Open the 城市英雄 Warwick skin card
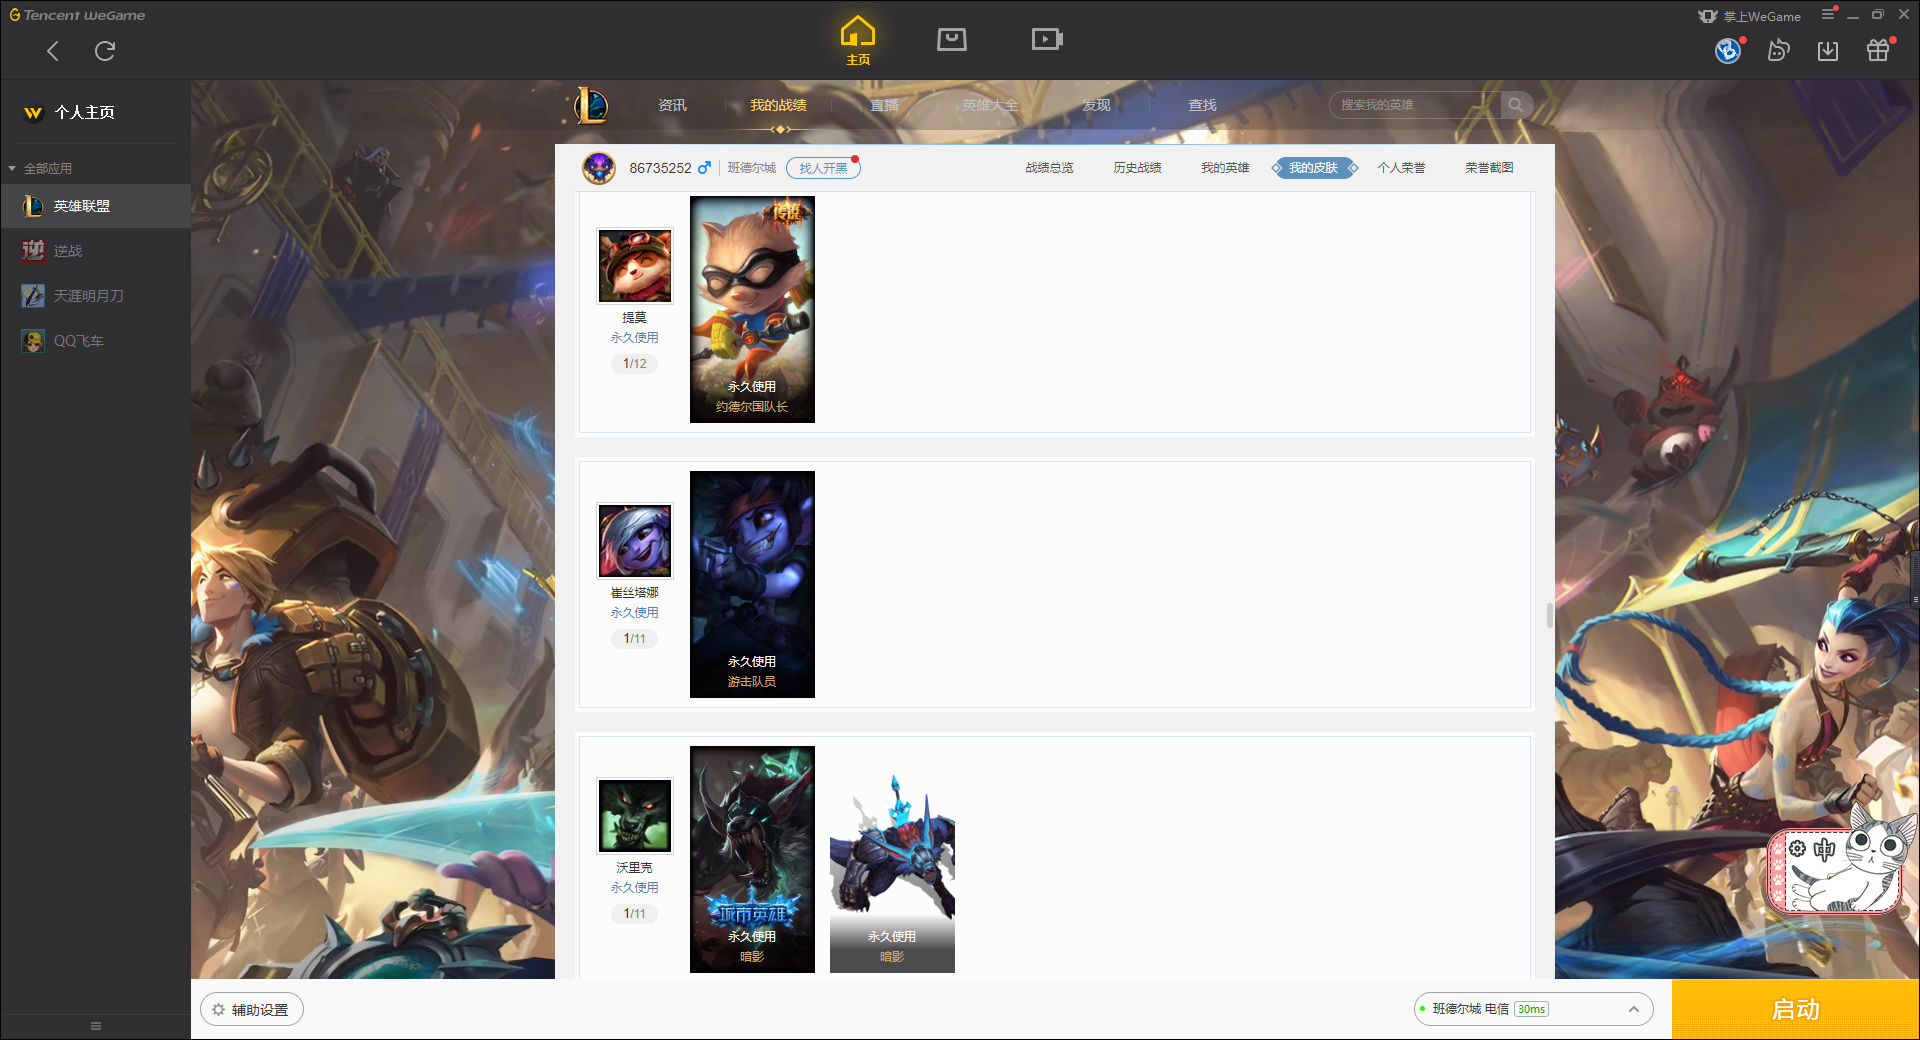This screenshot has height=1040, width=1920. (752, 859)
